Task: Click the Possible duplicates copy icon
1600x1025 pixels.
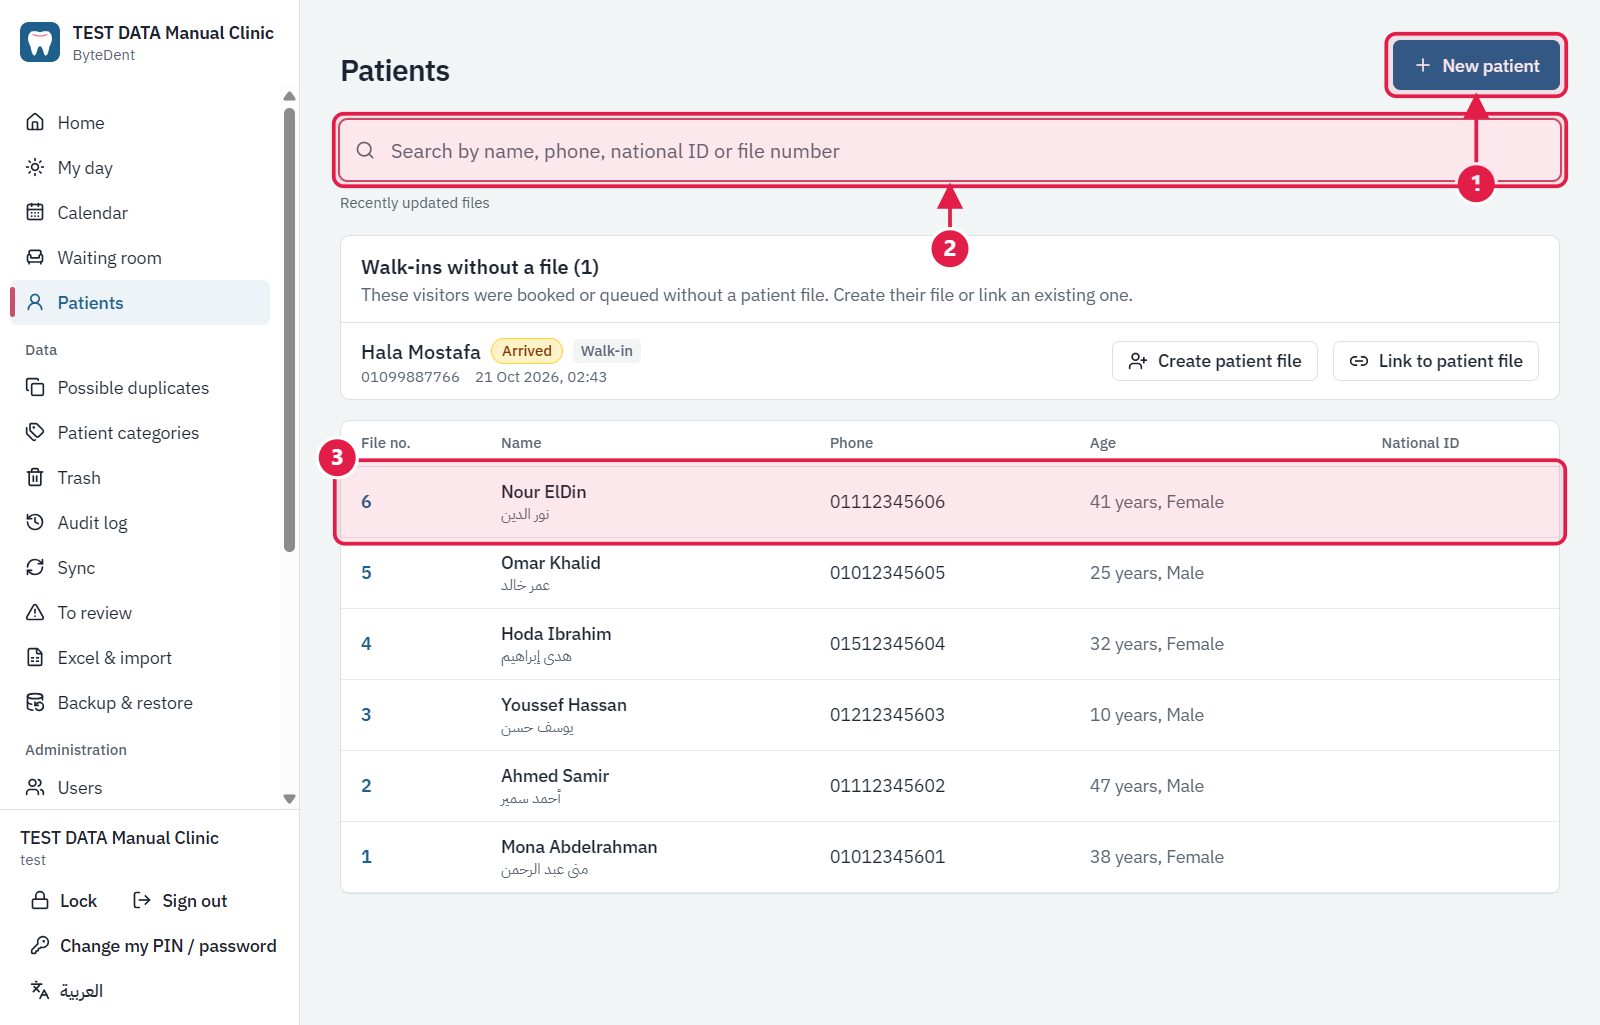Action: pyautogui.click(x=35, y=387)
